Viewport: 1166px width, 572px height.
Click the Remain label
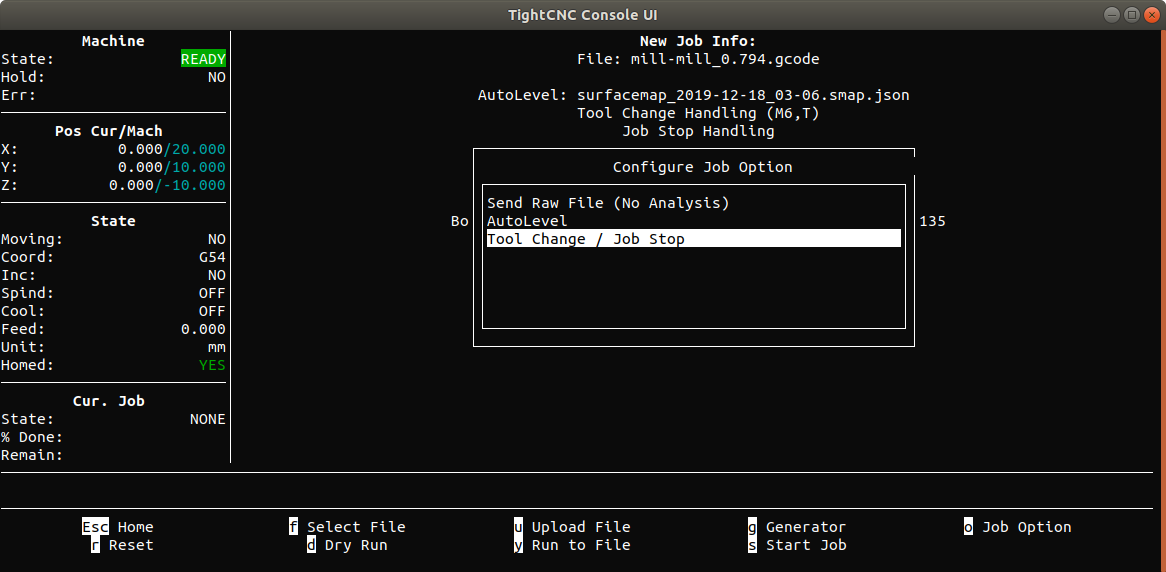pos(32,454)
